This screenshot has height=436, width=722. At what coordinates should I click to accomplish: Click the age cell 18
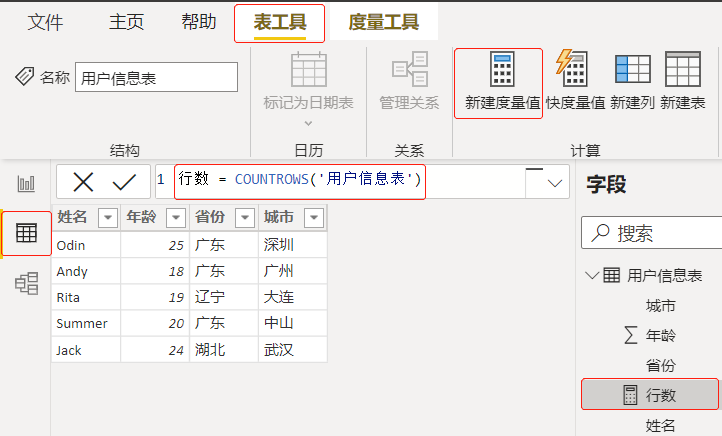tap(155, 271)
